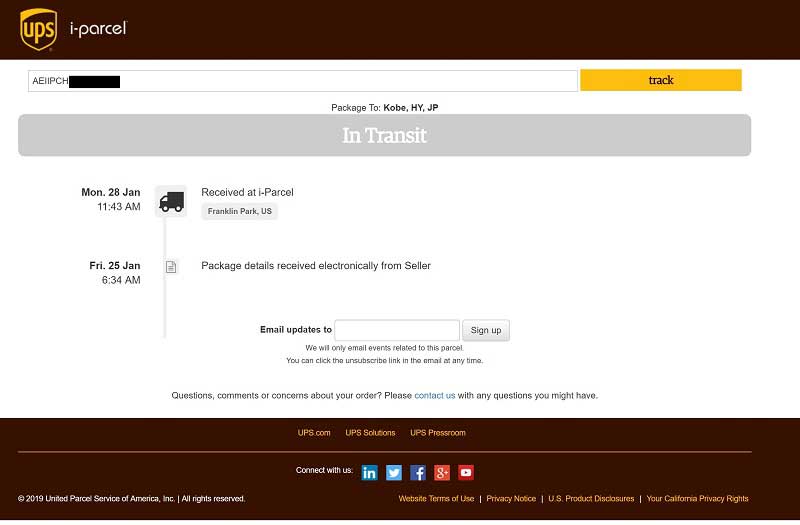The image size is (800, 525).
Task: Click the 'Email updates to' label
Action: click(296, 330)
